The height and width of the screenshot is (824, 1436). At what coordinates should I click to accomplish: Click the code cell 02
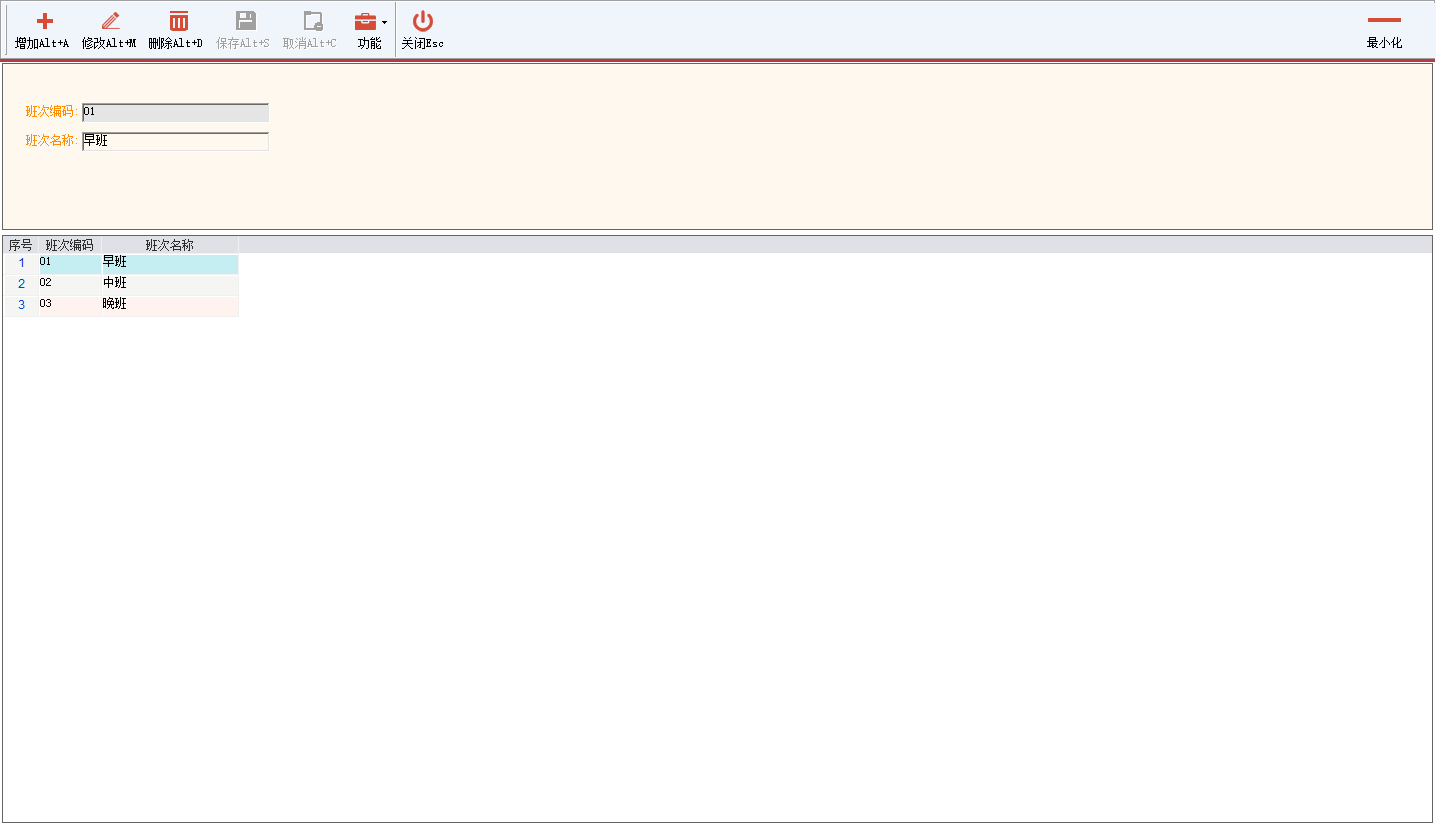pos(70,284)
